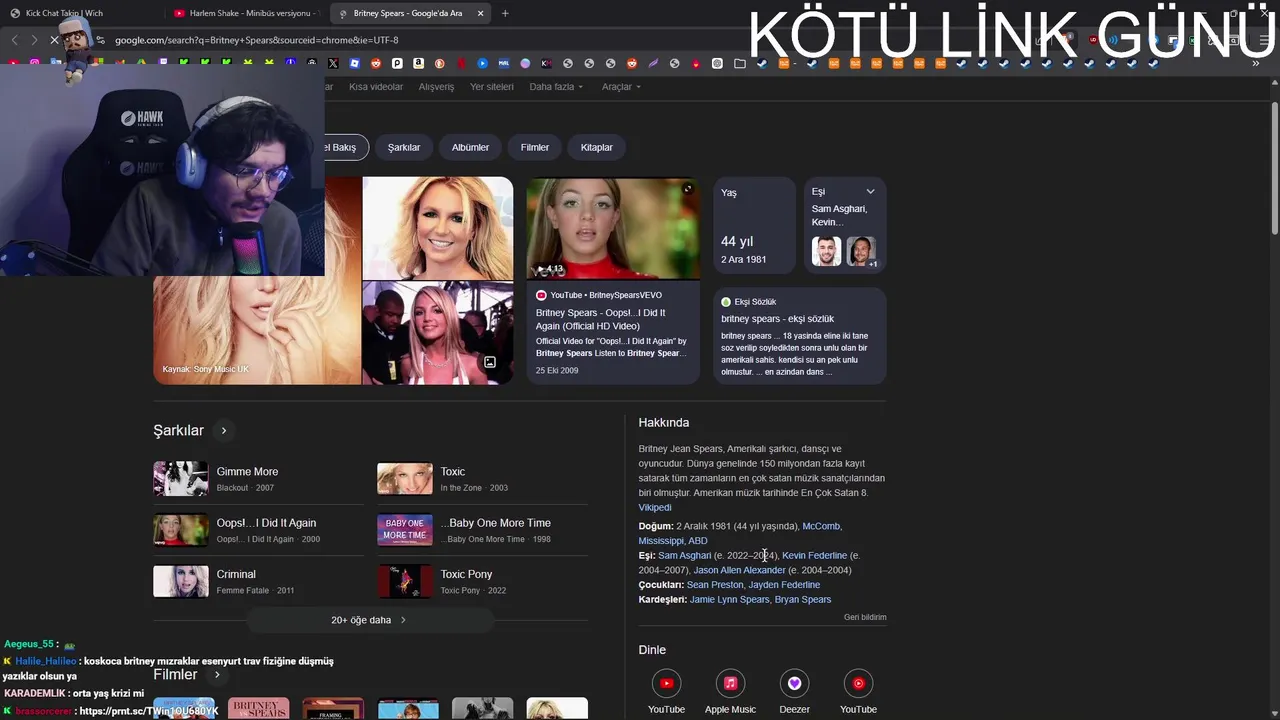
Task: Open the Araçlar dropdown
Action: click(621, 87)
